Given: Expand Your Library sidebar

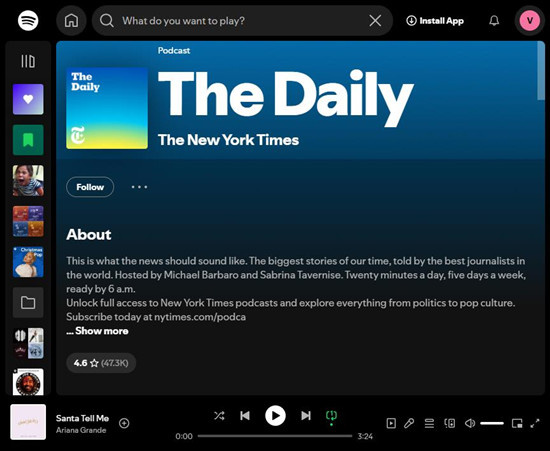Looking at the screenshot, I should point(28,61).
